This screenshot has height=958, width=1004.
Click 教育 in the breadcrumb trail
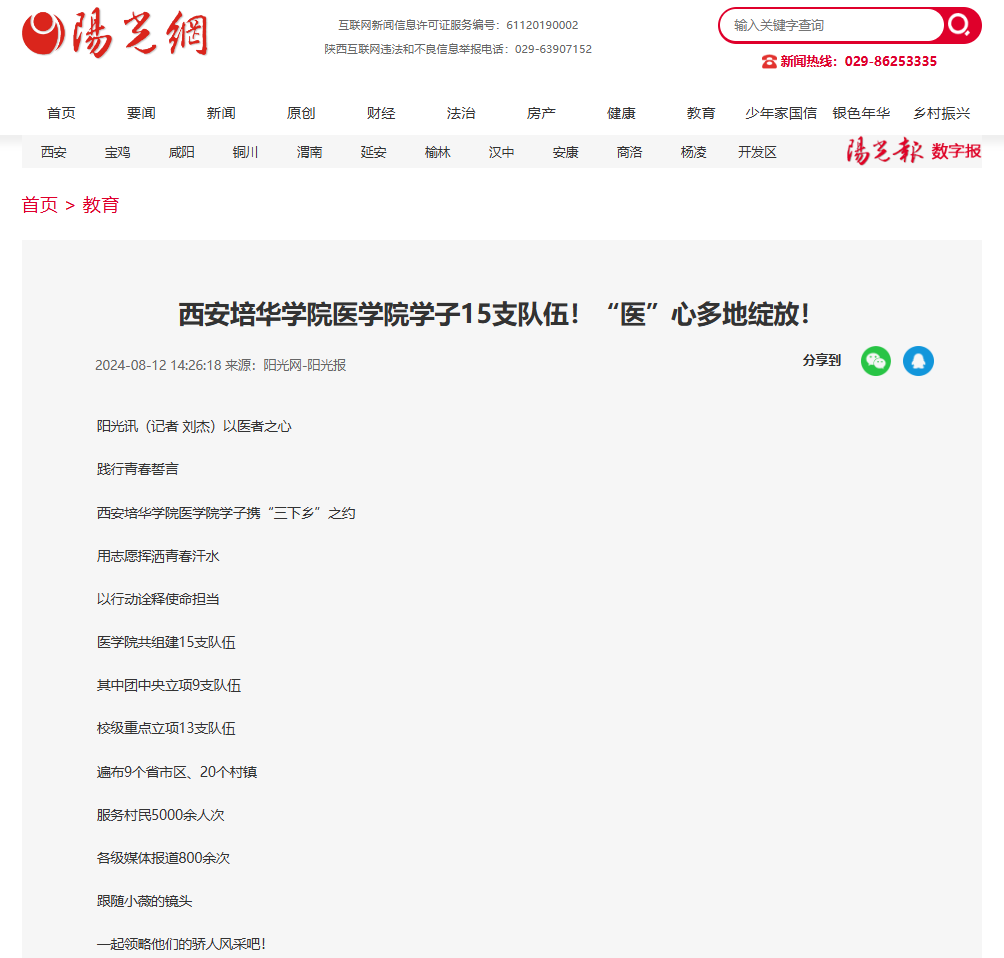pyautogui.click(x=101, y=205)
